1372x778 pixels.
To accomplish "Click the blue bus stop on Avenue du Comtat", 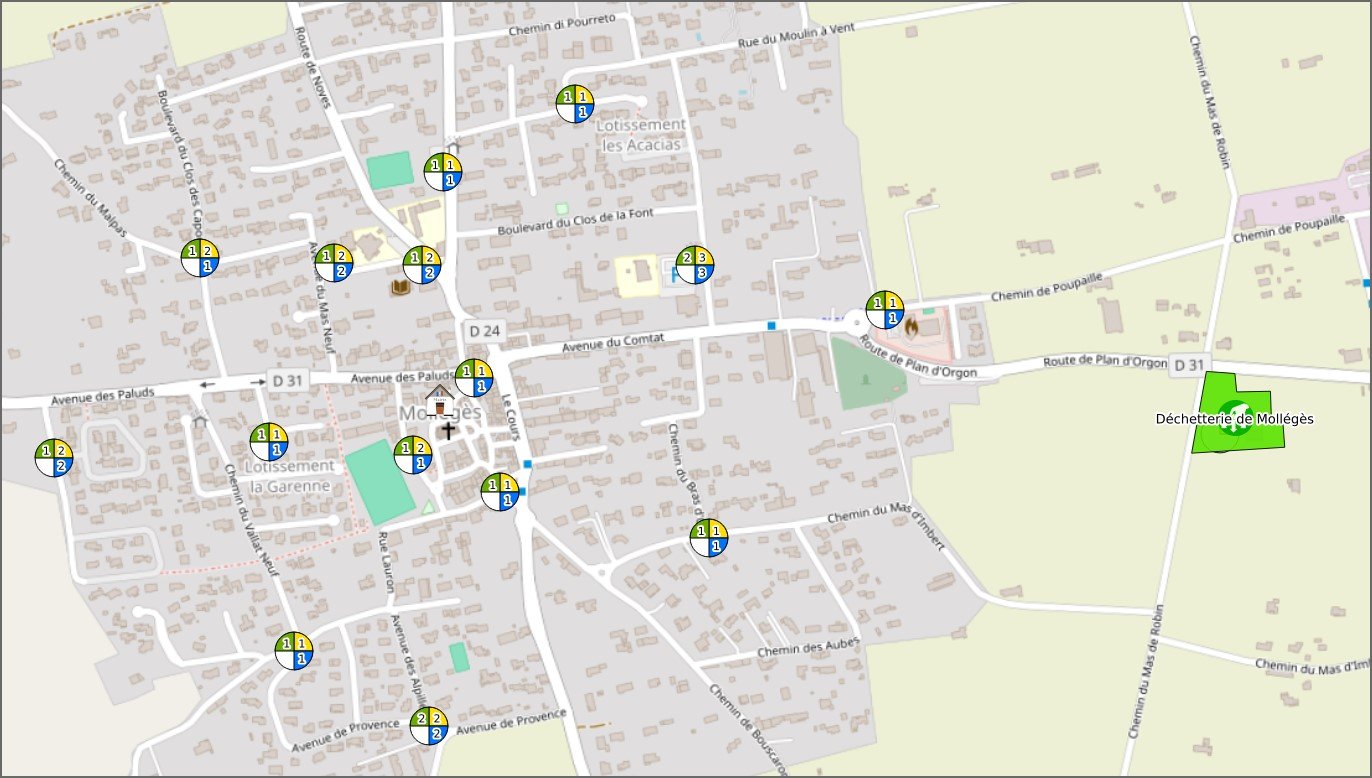I will [x=771, y=326].
